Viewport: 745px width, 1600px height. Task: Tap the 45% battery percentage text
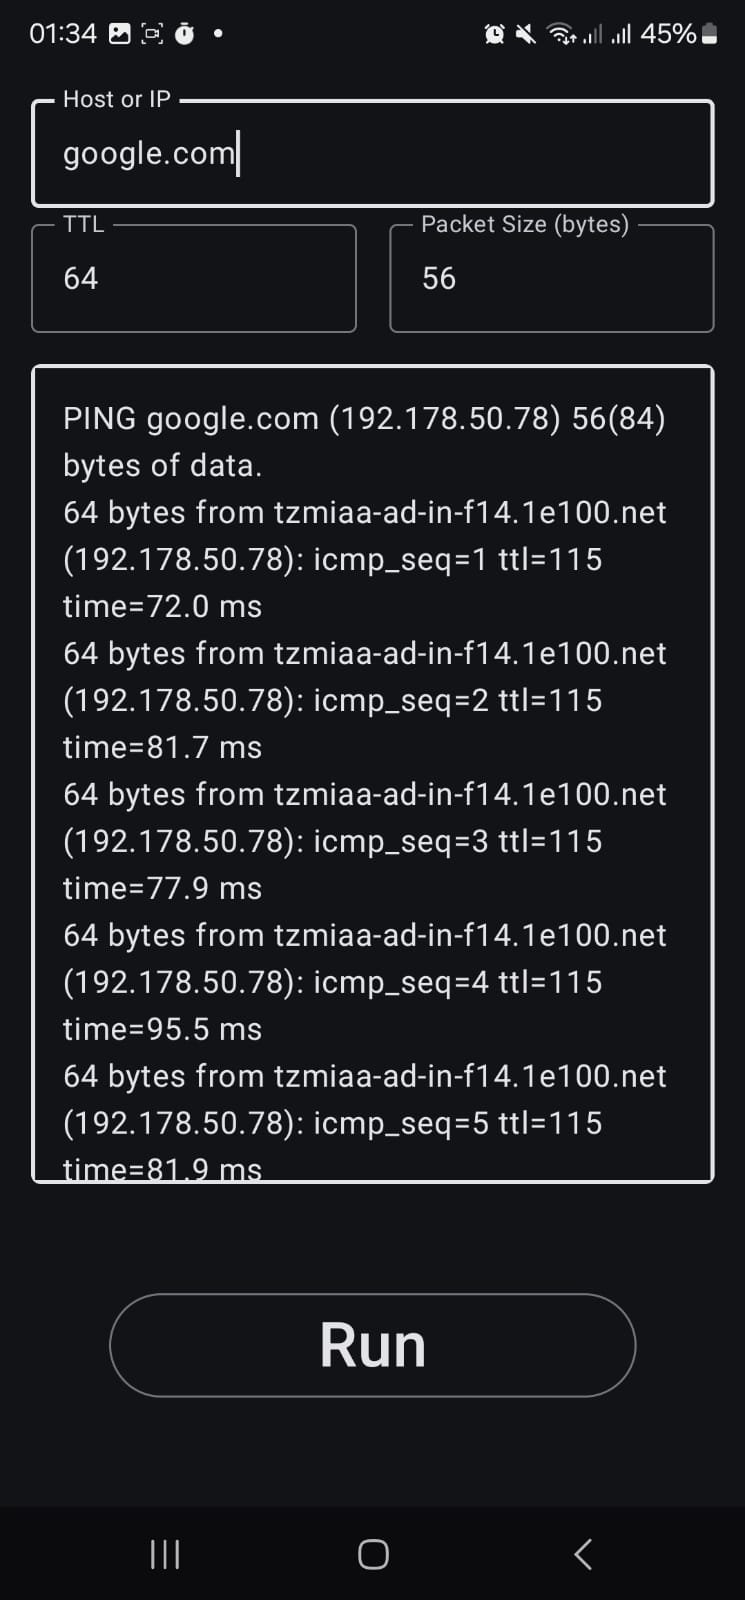click(x=668, y=34)
